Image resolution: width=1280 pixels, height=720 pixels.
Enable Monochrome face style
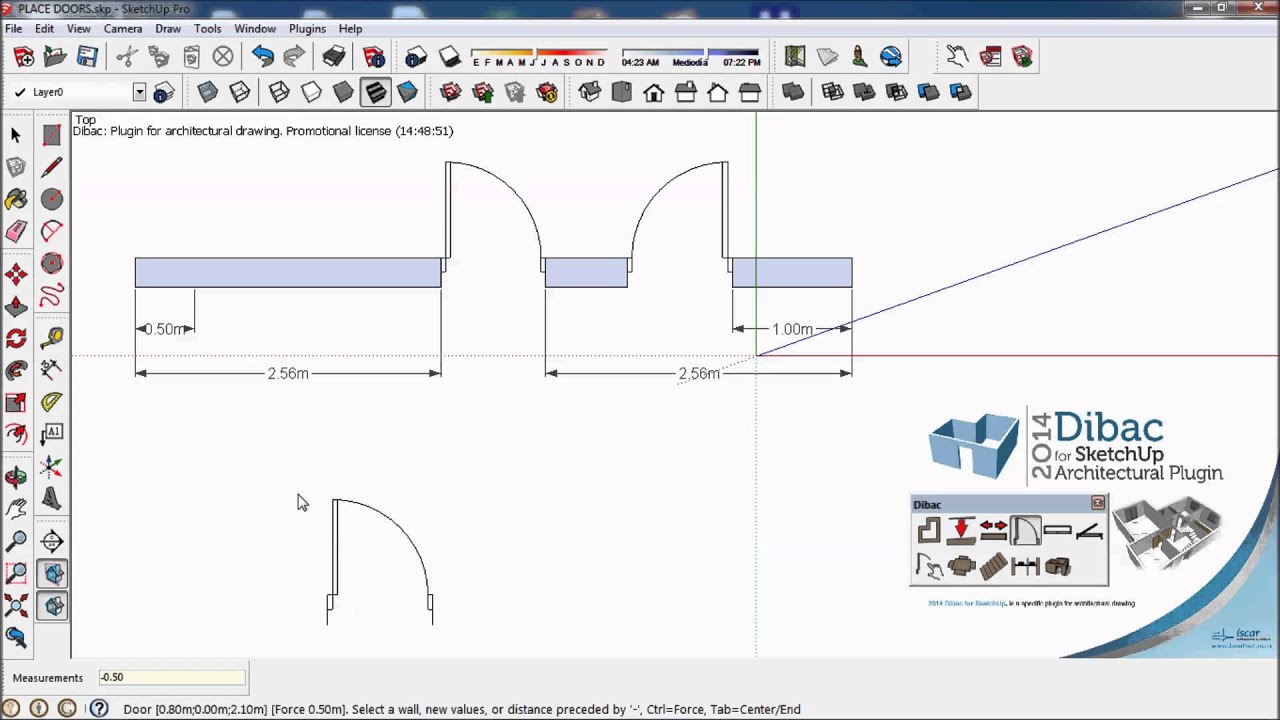pos(407,92)
